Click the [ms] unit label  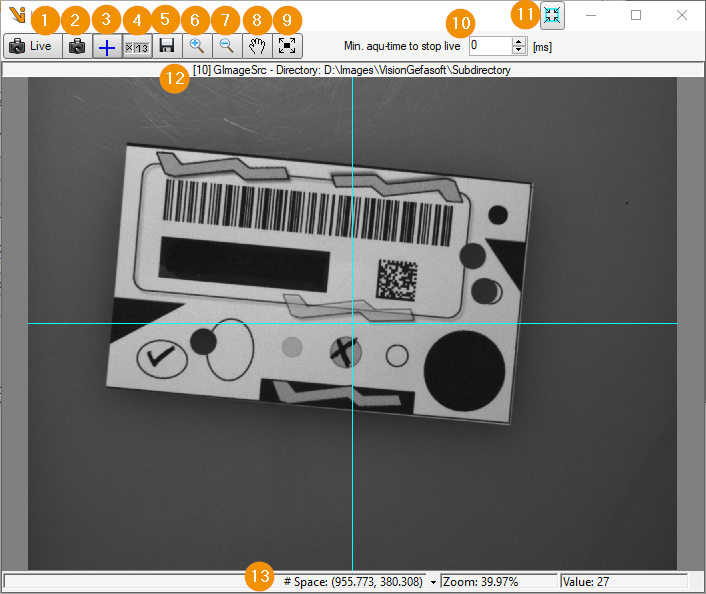click(x=542, y=47)
